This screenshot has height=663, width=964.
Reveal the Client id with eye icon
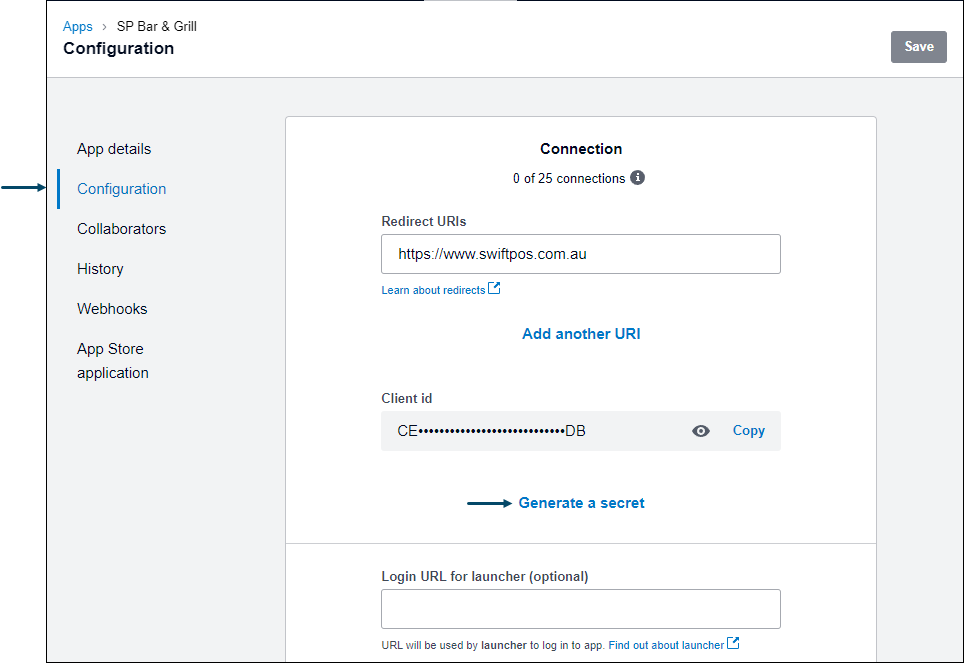(701, 431)
